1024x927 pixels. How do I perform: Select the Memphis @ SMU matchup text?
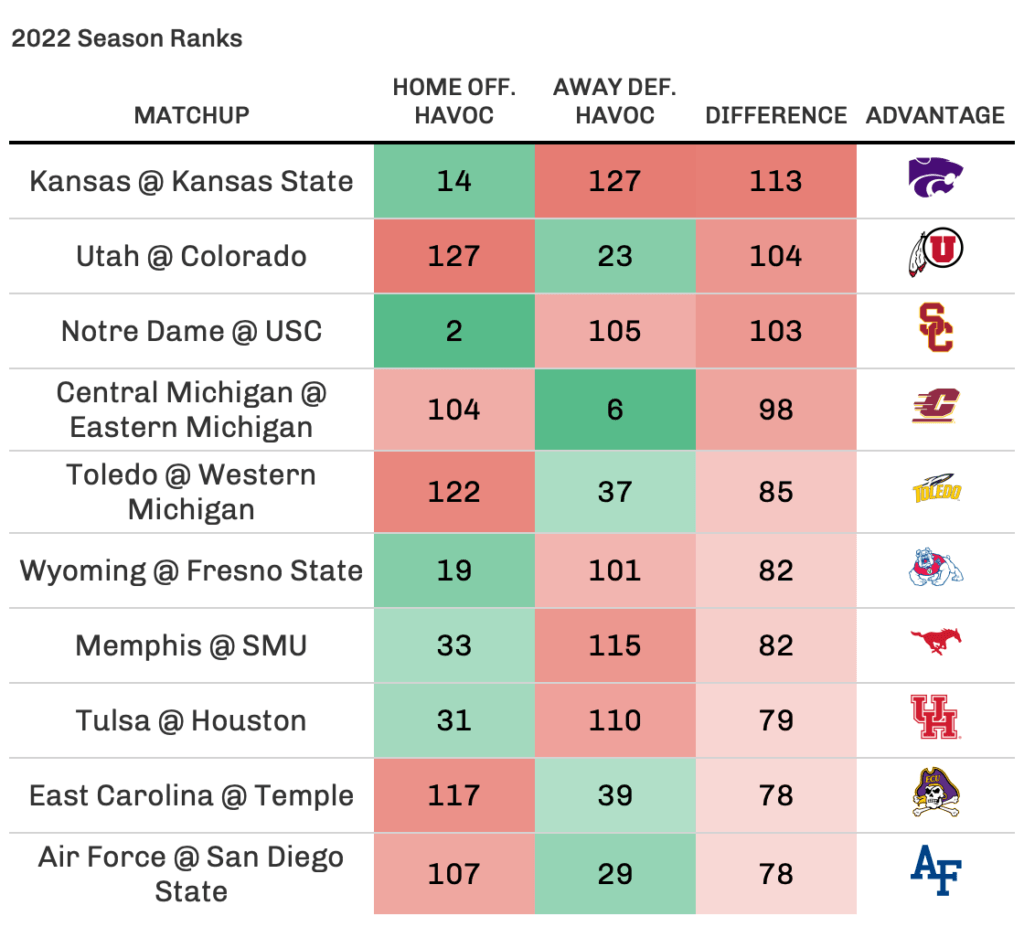coord(191,645)
